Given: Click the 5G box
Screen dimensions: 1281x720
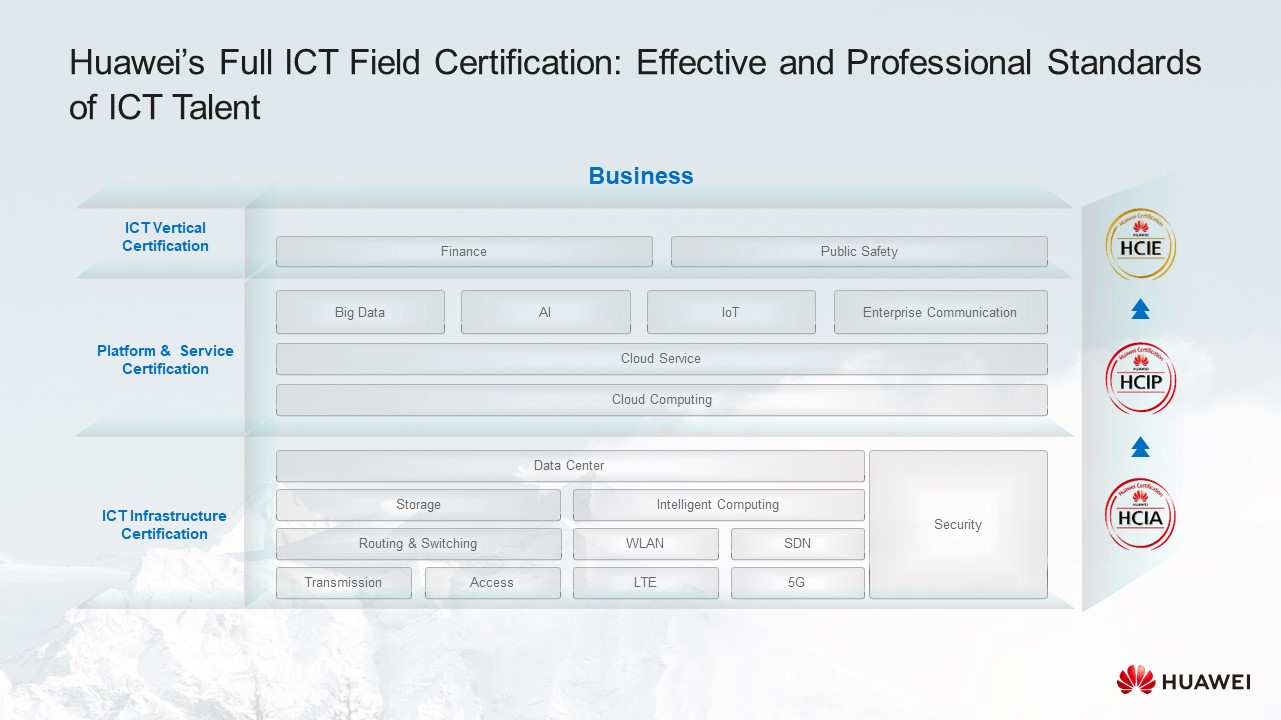Looking at the screenshot, I should (798, 583).
